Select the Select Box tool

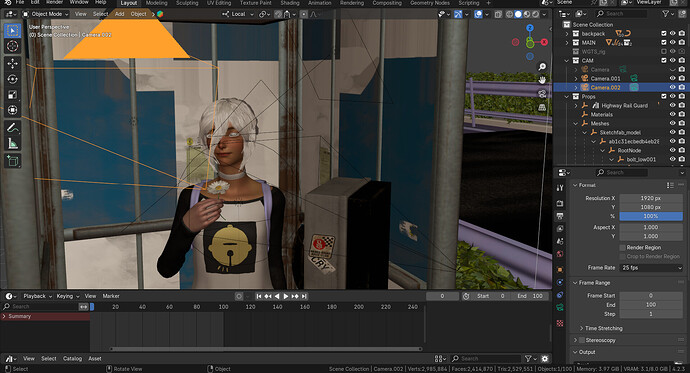(x=12, y=30)
